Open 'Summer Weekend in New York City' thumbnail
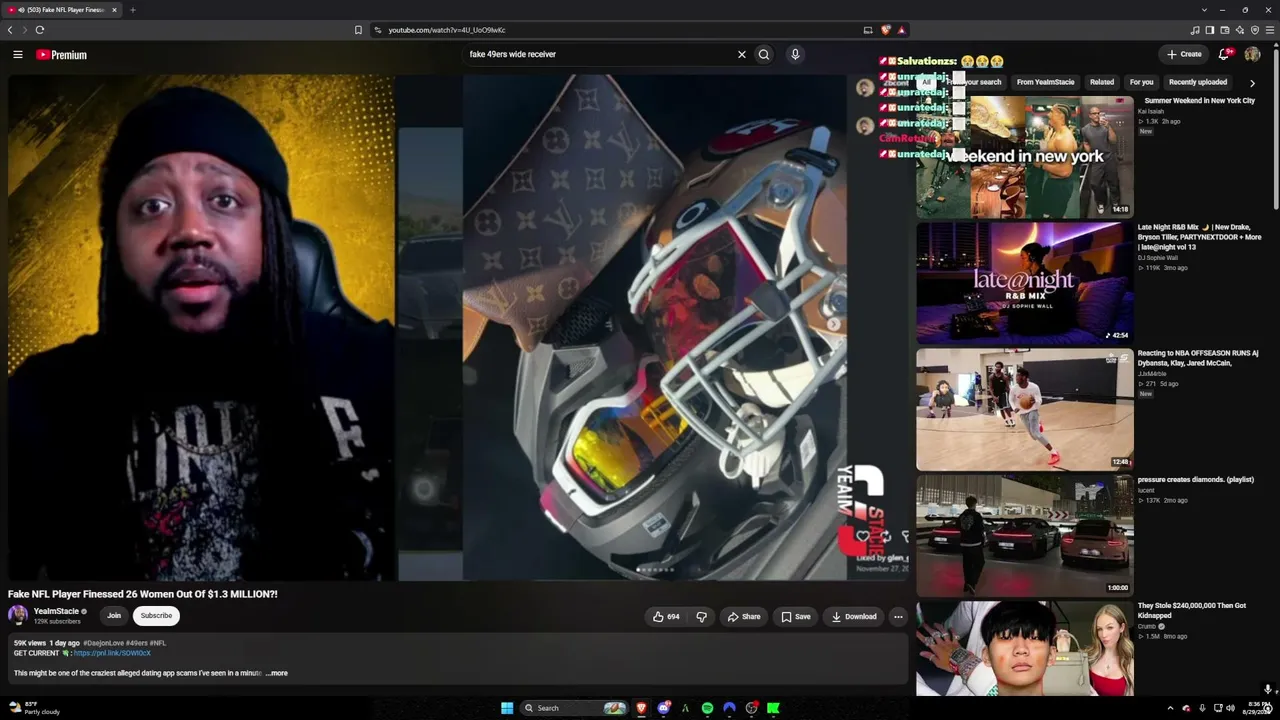The height and width of the screenshot is (720, 1280). click(x=1025, y=156)
